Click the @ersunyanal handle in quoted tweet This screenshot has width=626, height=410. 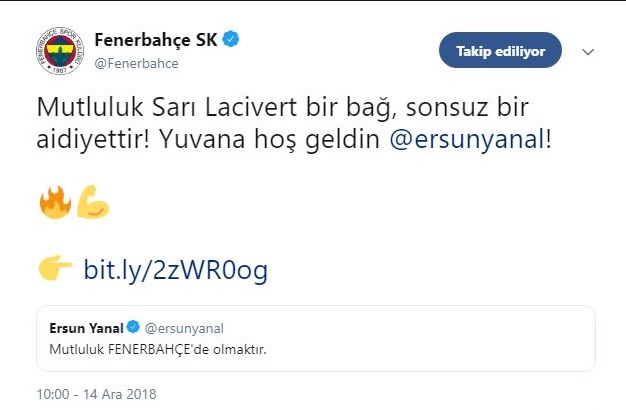[x=184, y=329]
